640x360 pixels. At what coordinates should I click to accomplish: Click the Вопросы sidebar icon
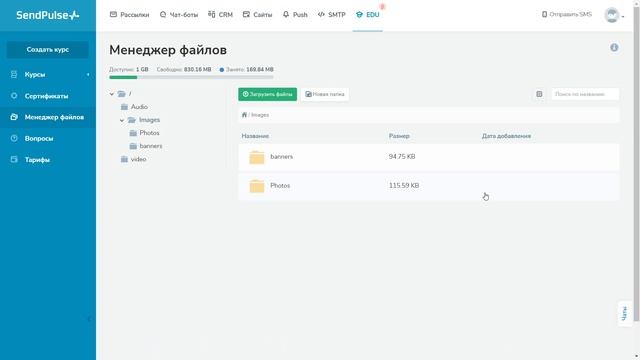tap(14, 138)
